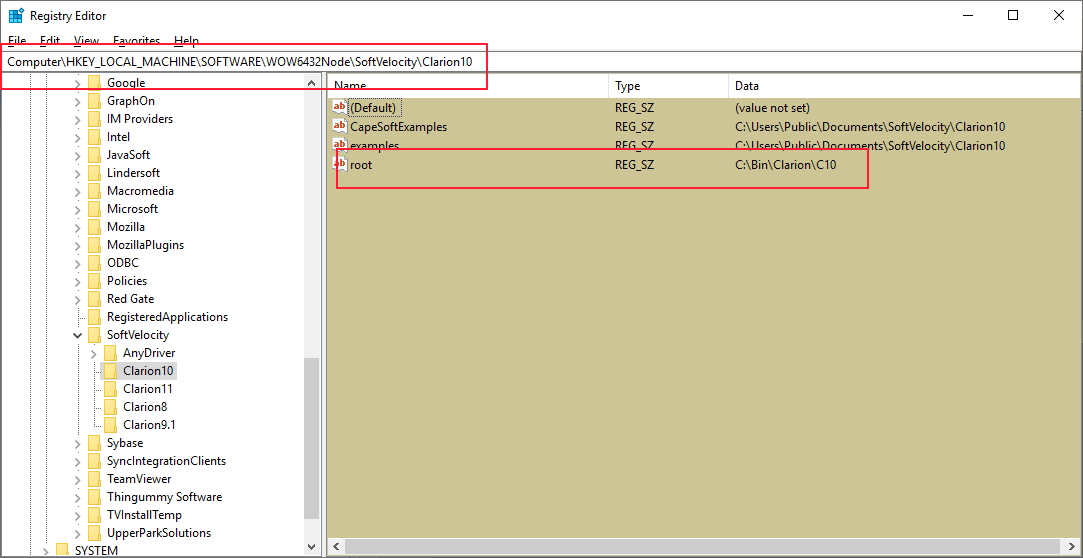Screen dimensions: 1083x558
Task: Expand the Mozilla key node
Action: [x=78, y=227]
